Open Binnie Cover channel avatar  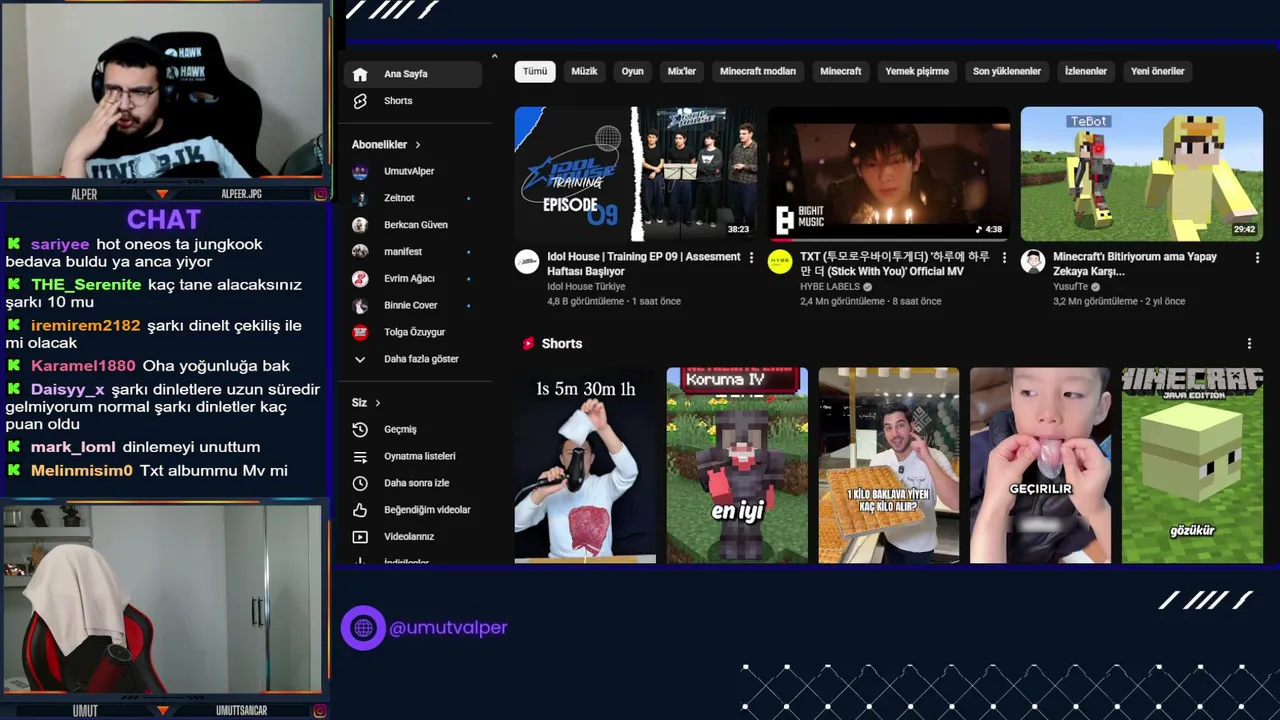pos(360,305)
